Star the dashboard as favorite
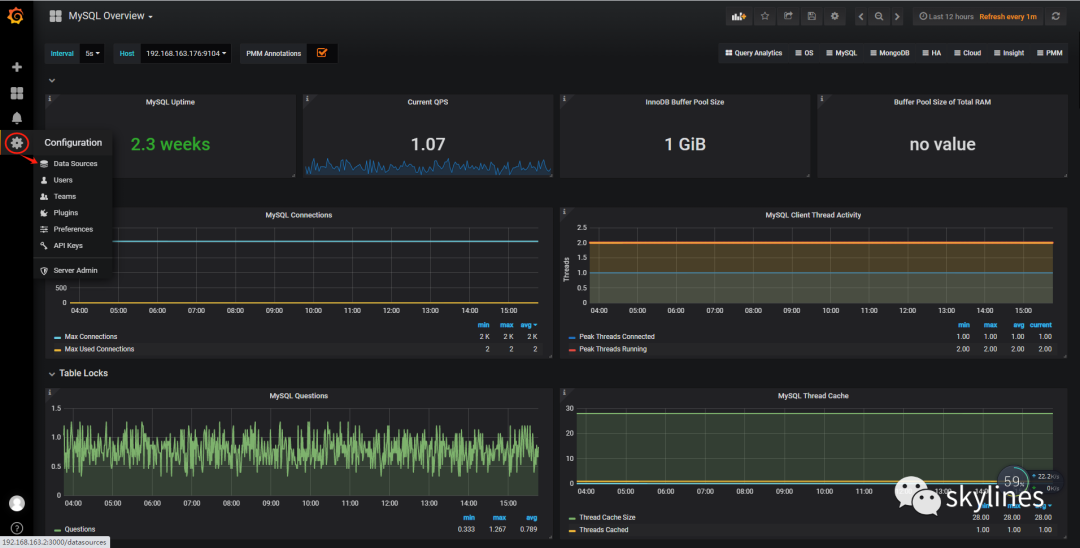 pos(765,16)
